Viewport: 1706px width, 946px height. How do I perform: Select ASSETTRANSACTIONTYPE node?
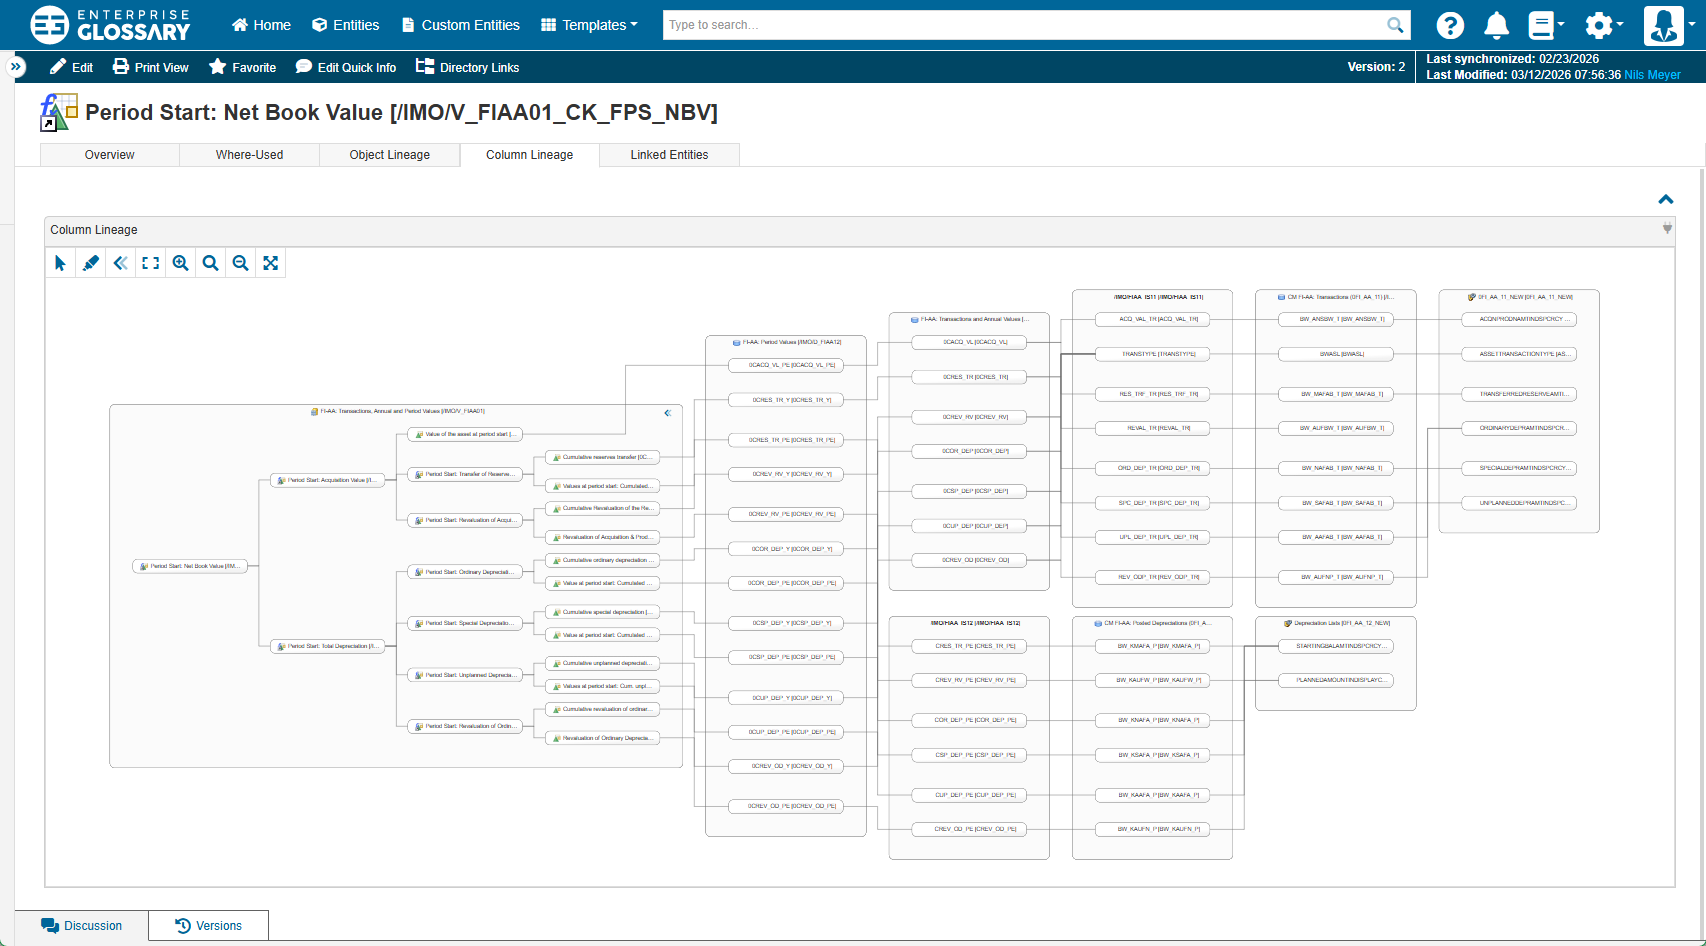[x=1519, y=354]
